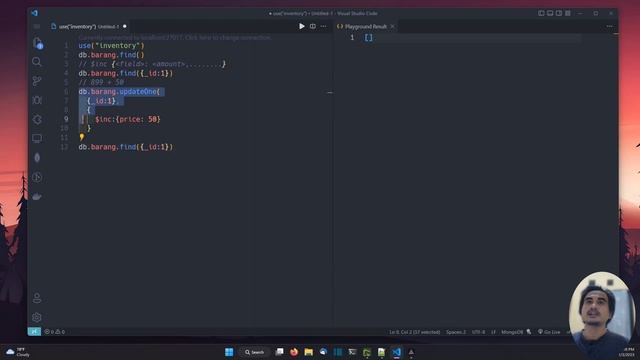Toggle panel layout button in title bar
The height and width of the screenshot is (360, 640).
pyautogui.click(x=550, y=13)
